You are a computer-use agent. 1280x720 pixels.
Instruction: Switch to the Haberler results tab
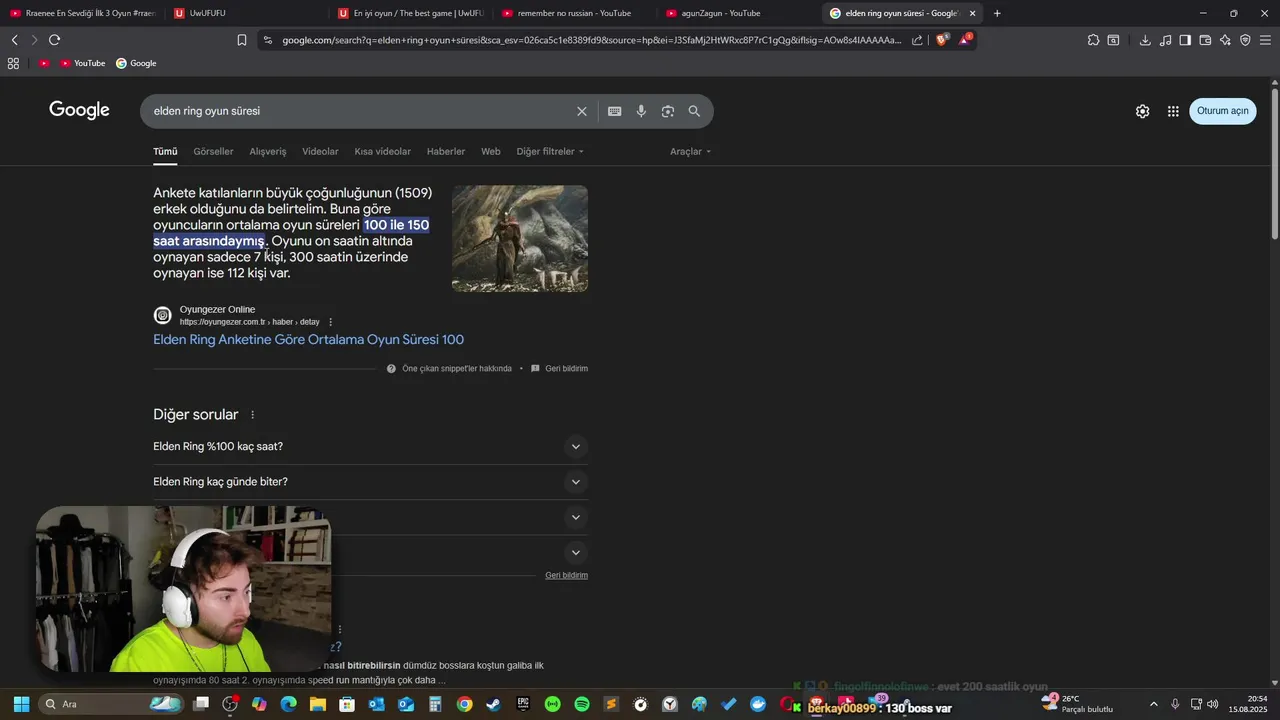pos(446,152)
